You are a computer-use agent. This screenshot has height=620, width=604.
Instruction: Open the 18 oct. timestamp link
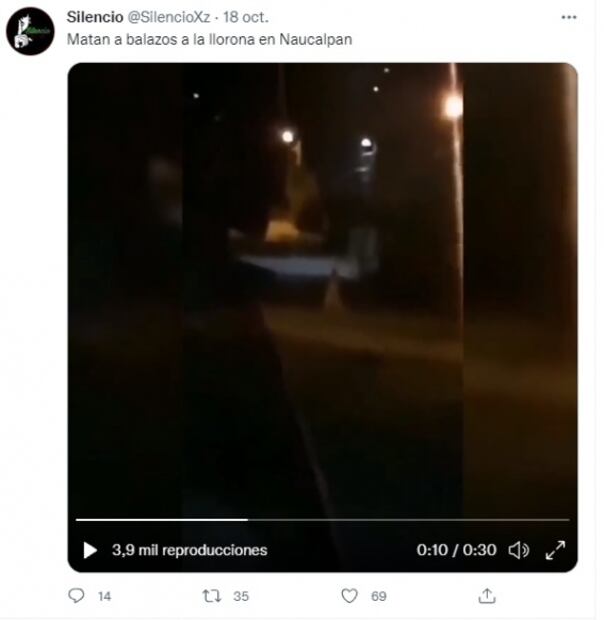coord(246,17)
